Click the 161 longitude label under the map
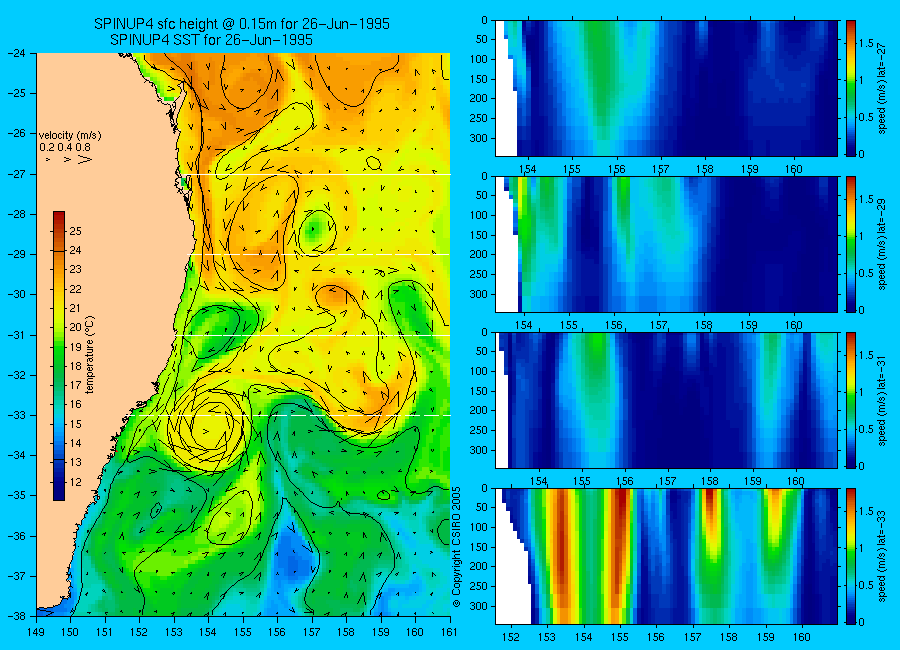 [x=449, y=632]
